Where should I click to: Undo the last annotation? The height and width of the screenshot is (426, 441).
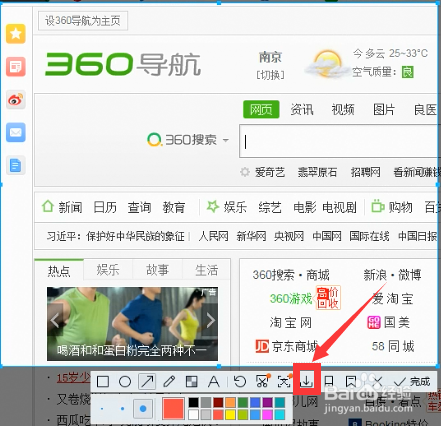point(240,381)
